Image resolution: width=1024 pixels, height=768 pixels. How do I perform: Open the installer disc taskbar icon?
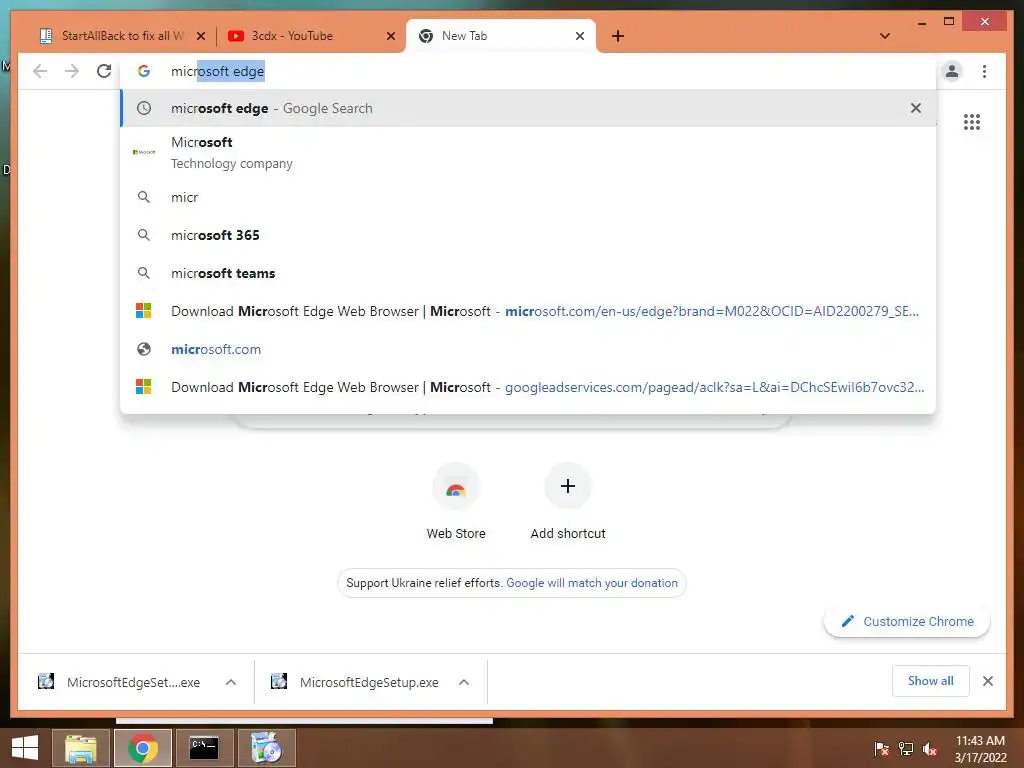(266, 748)
